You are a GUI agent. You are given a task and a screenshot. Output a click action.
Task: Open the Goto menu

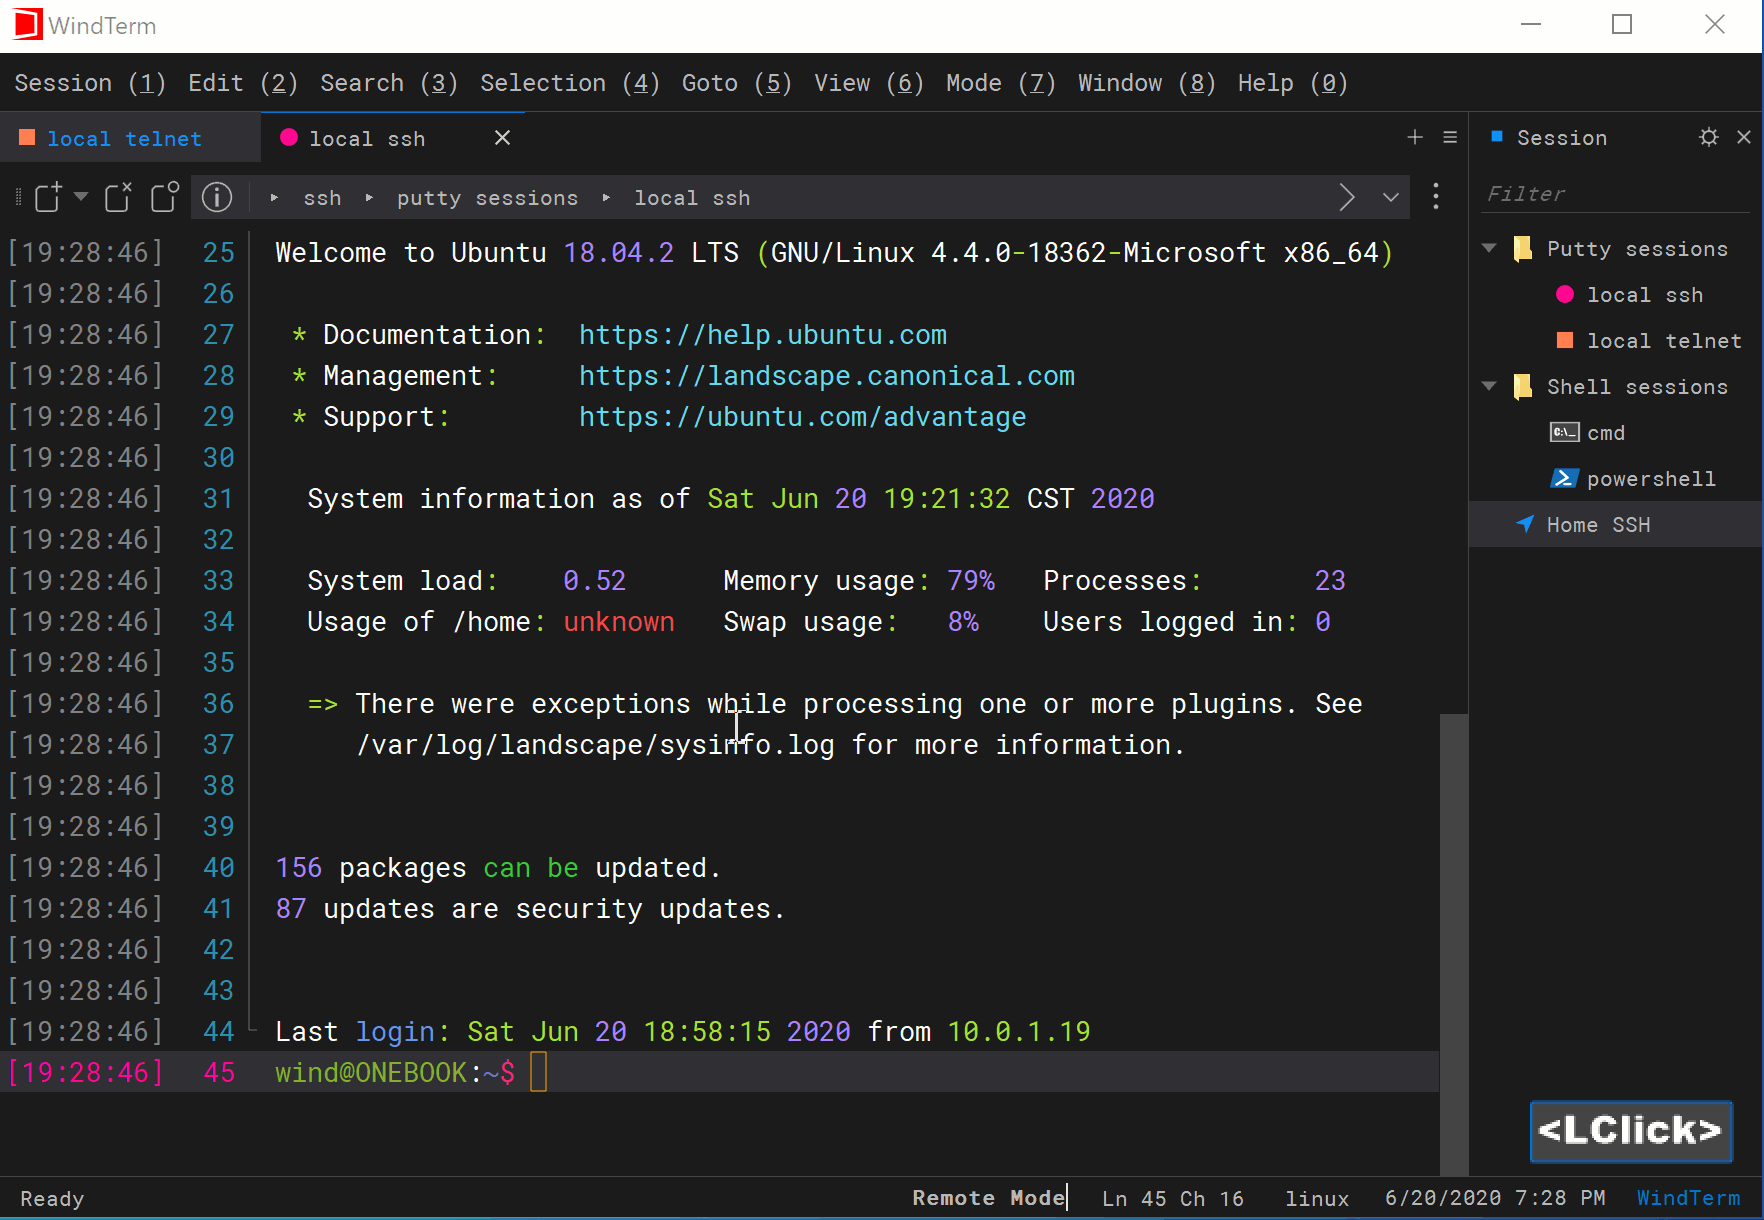click(x=737, y=83)
